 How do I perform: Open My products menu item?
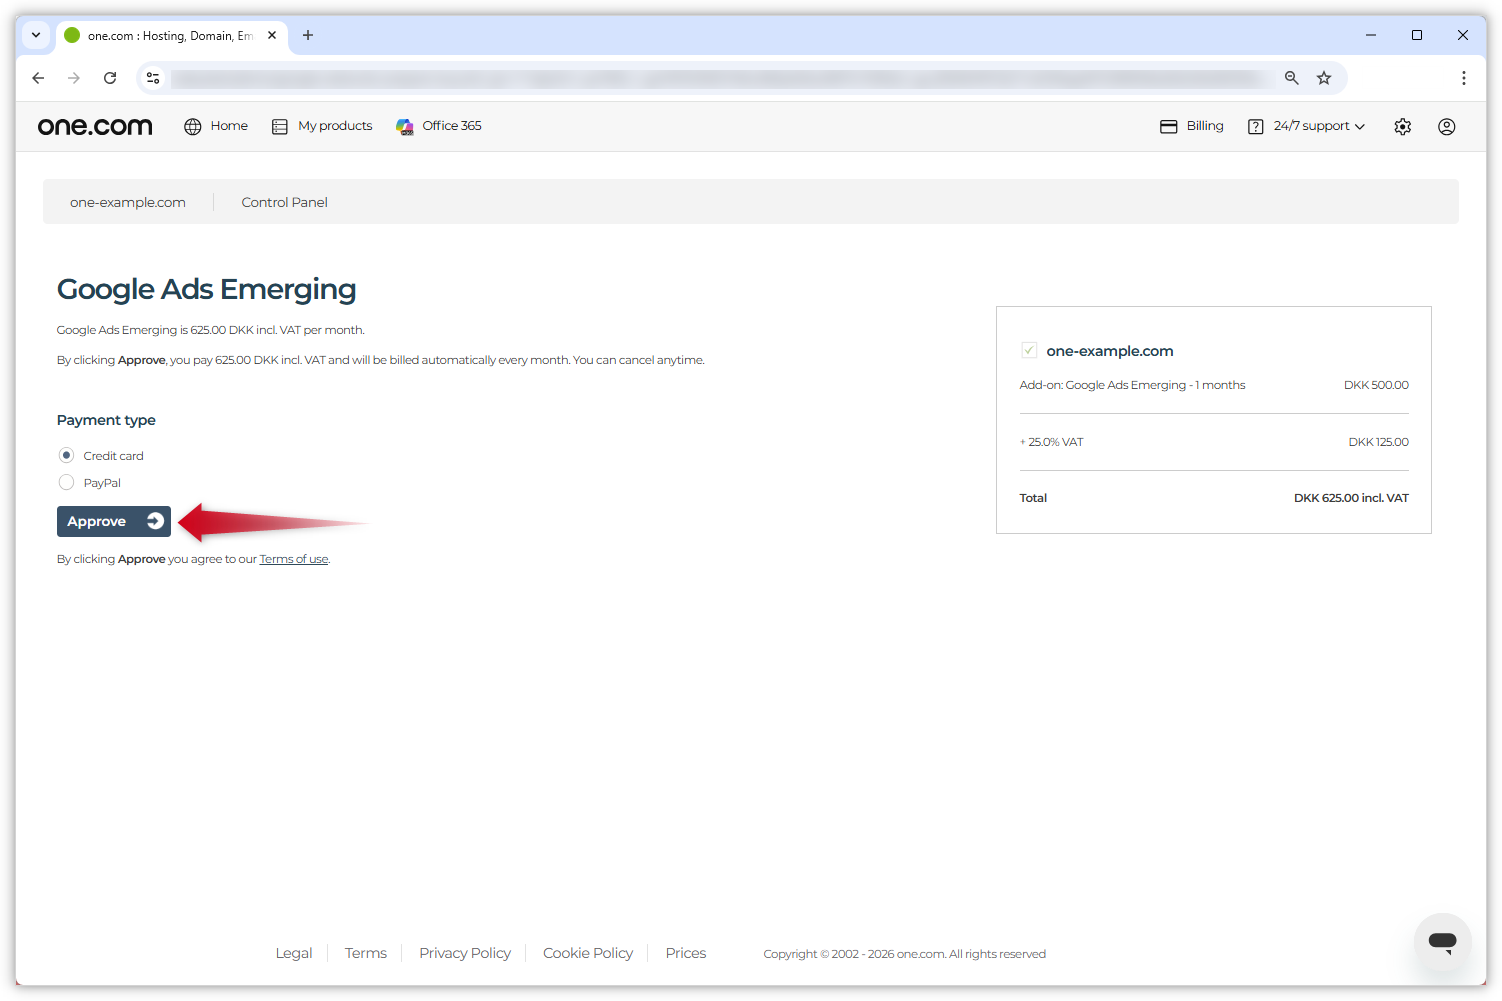(x=335, y=126)
